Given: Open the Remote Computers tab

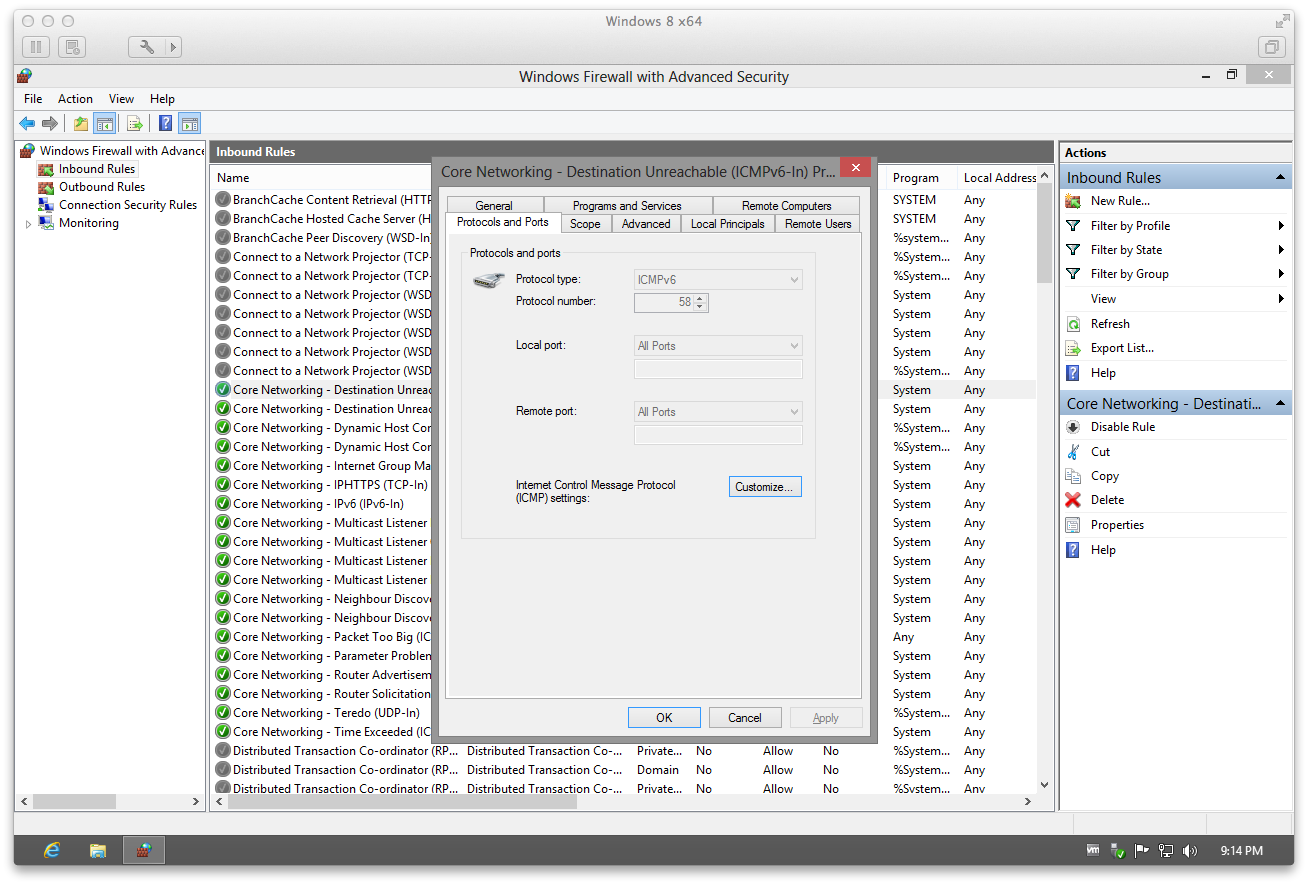Looking at the screenshot, I should pos(786,206).
